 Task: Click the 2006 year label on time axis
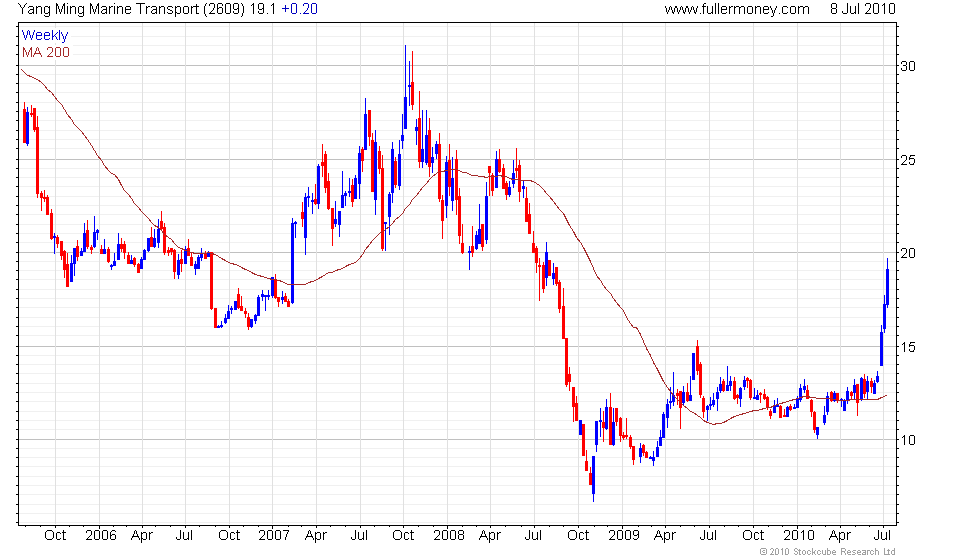point(101,535)
